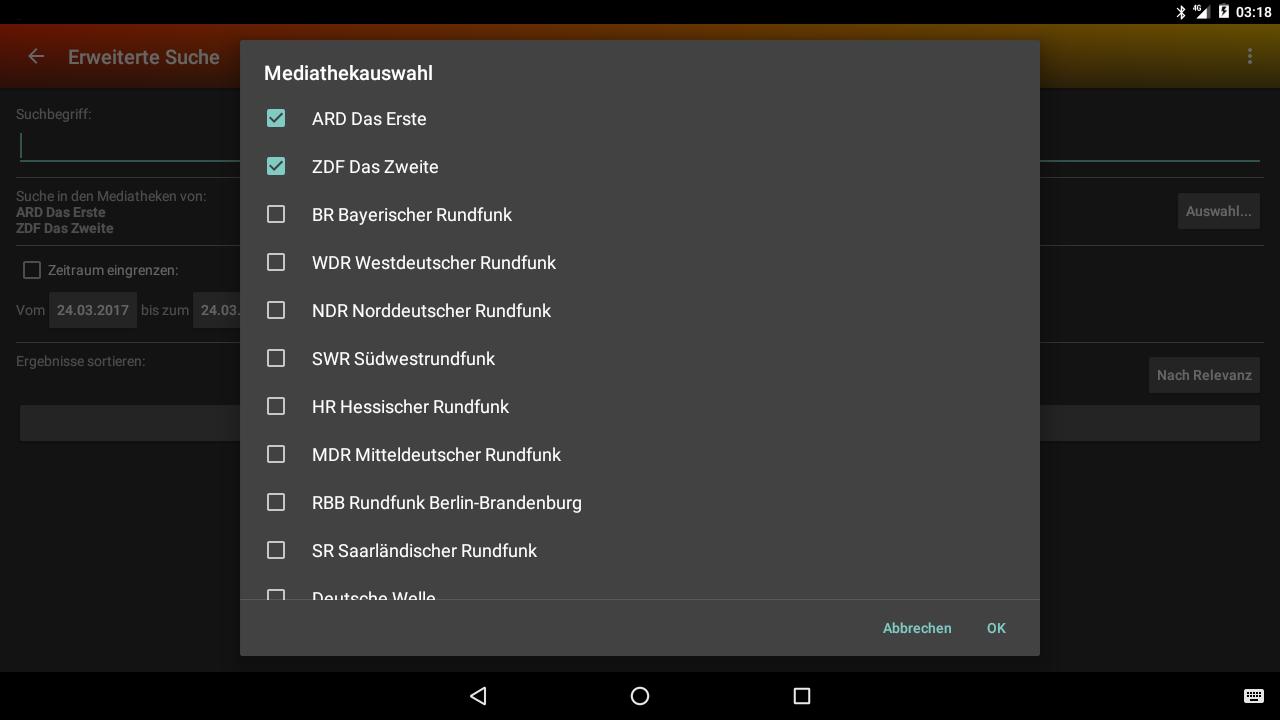The height and width of the screenshot is (720, 1280).
Task: Tap the back arrow in Erweiterte Suche header
Action: [36, 57]
